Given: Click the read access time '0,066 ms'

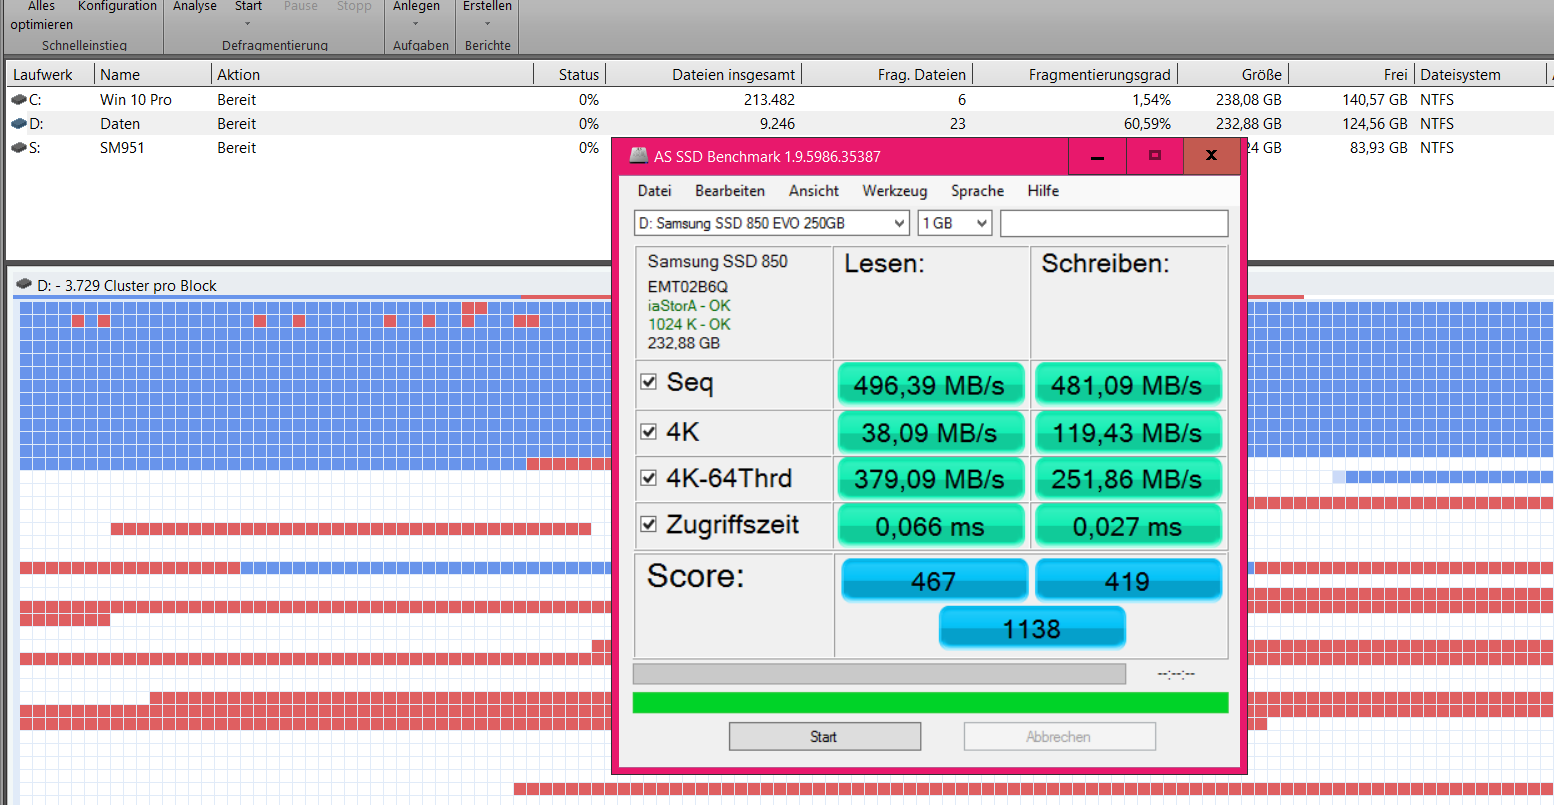Looking at the screenshot, I should point(930,526).
